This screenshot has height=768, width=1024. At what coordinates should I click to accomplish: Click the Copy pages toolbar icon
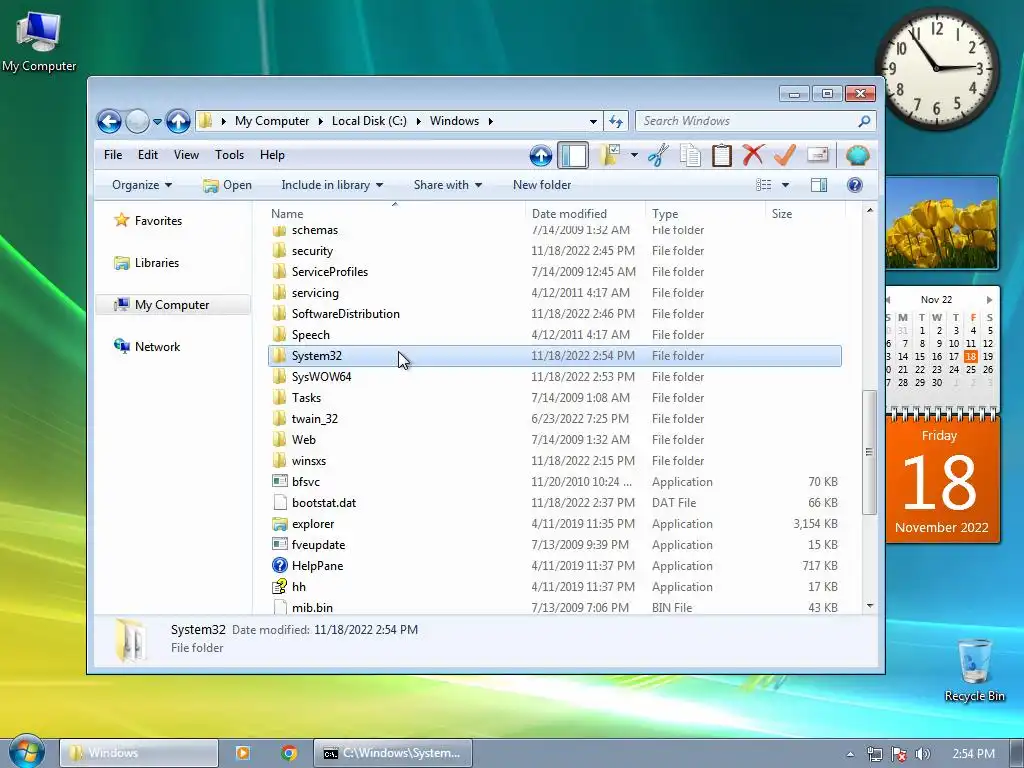[x=690, y=155]
